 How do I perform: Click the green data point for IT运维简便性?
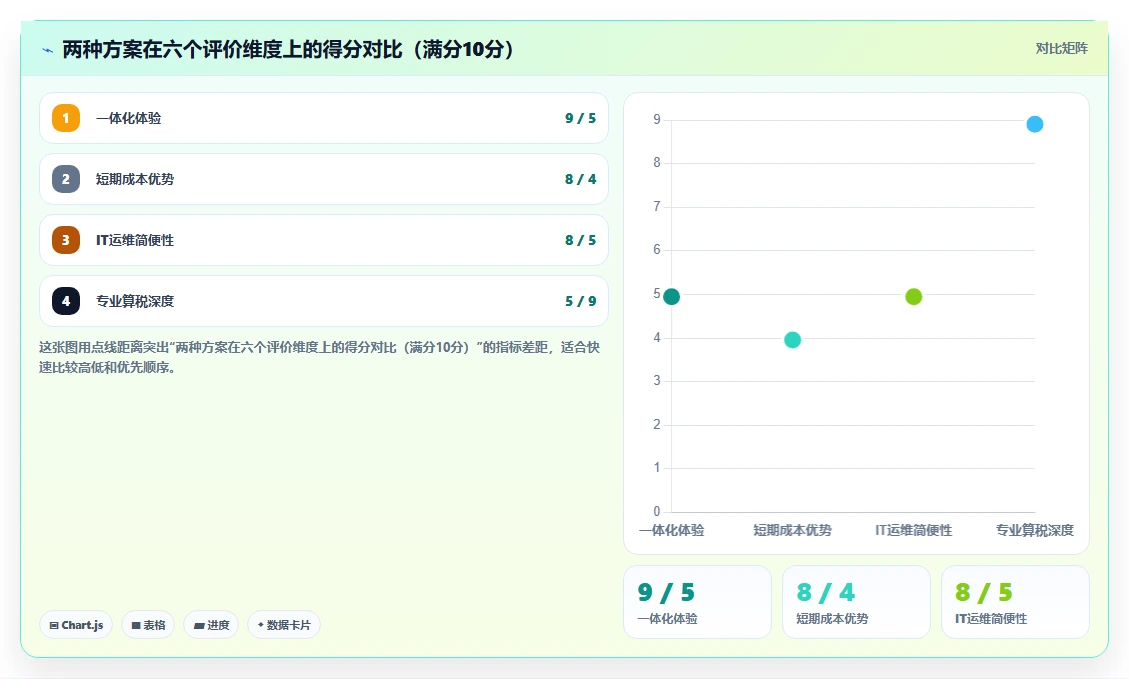[x=913, y=296]
